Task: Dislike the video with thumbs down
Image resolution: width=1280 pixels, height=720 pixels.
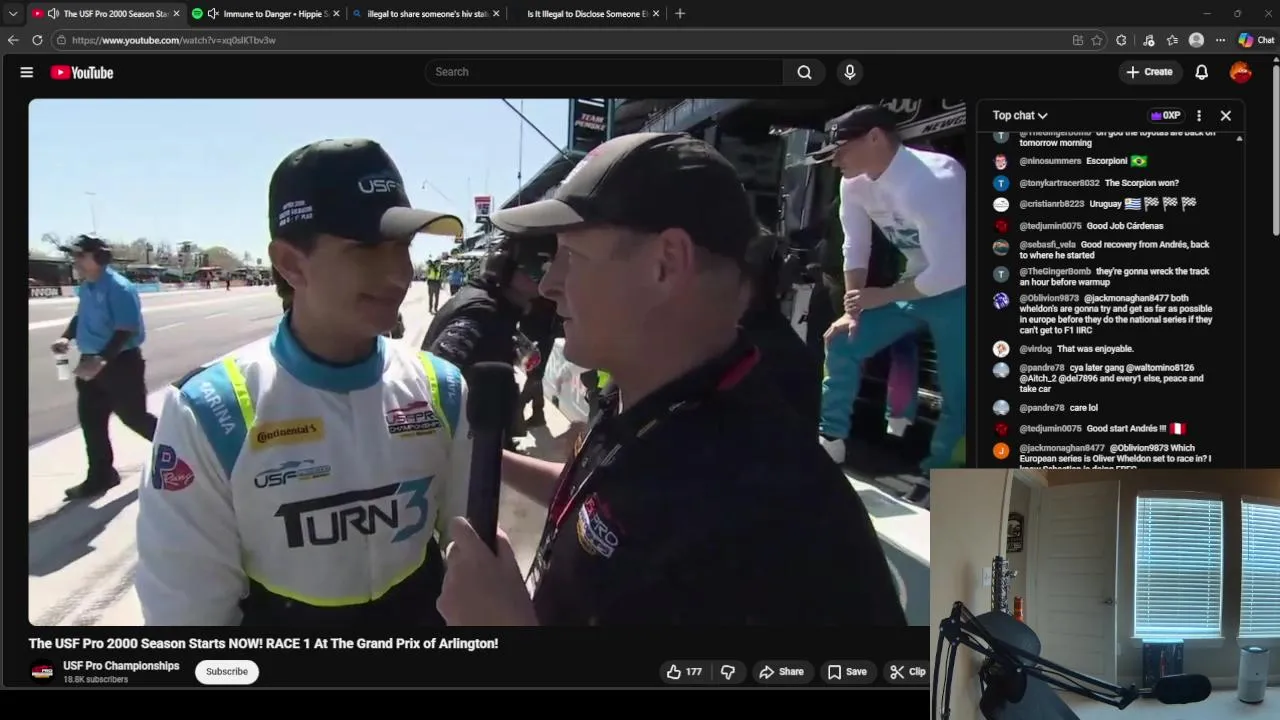Action: (728, 672)
